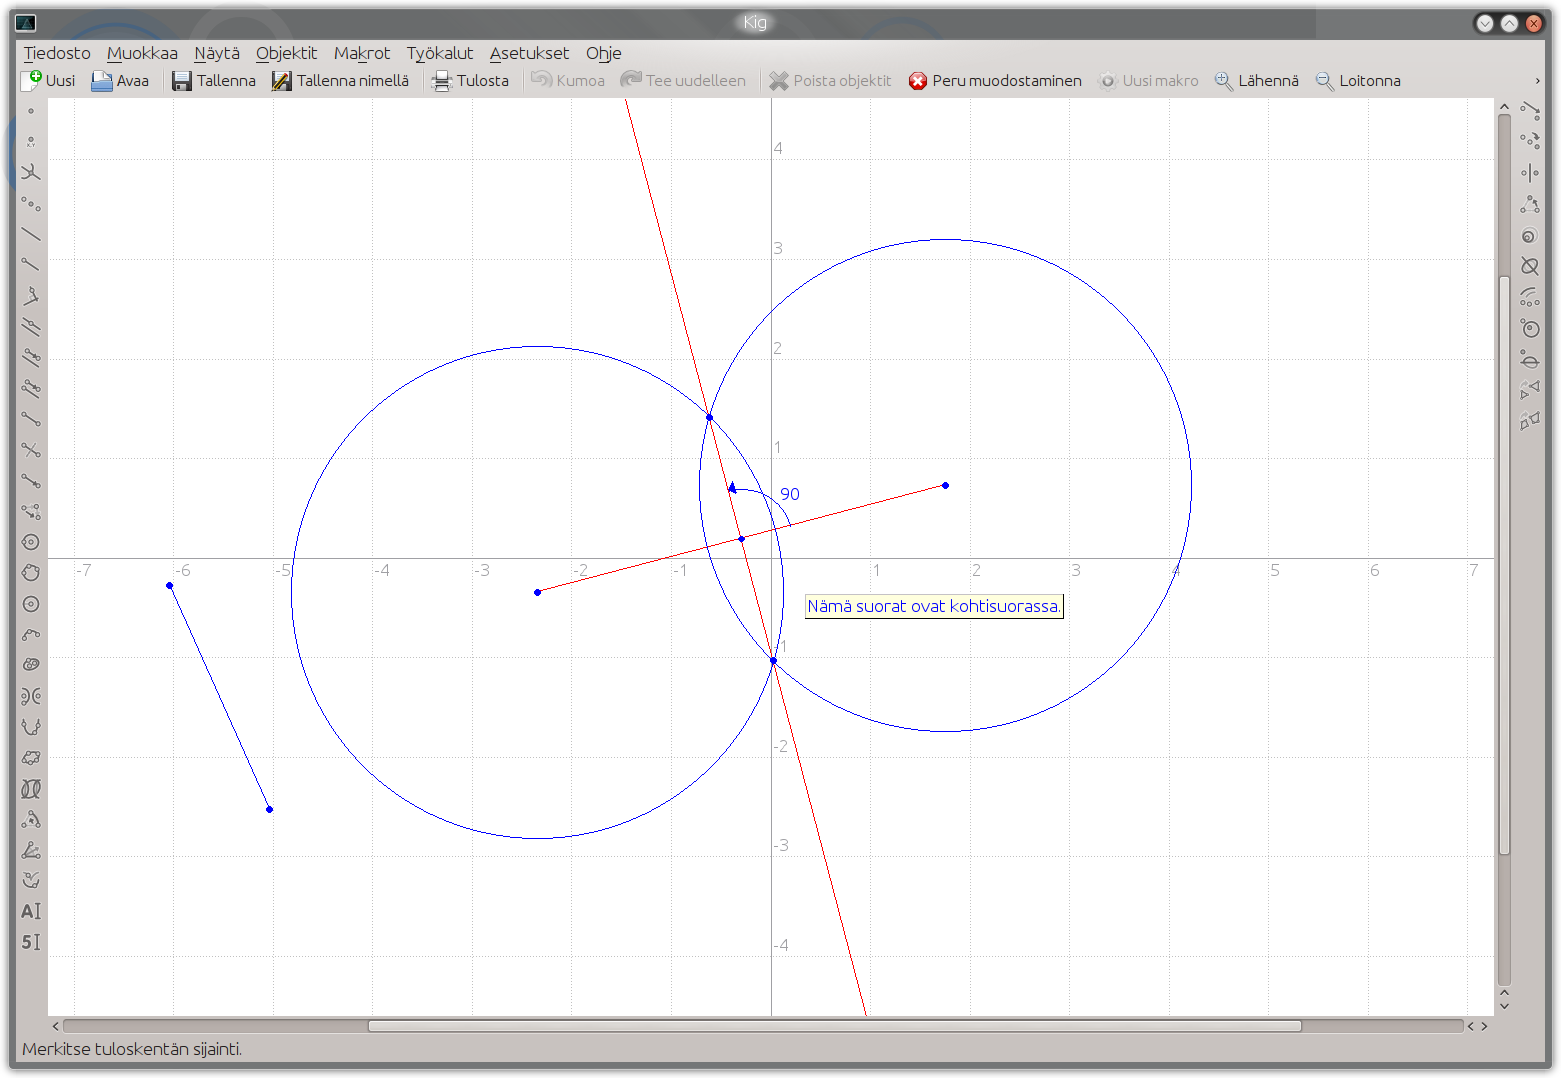Open the Työkalut menu

[x=440, y=53]
